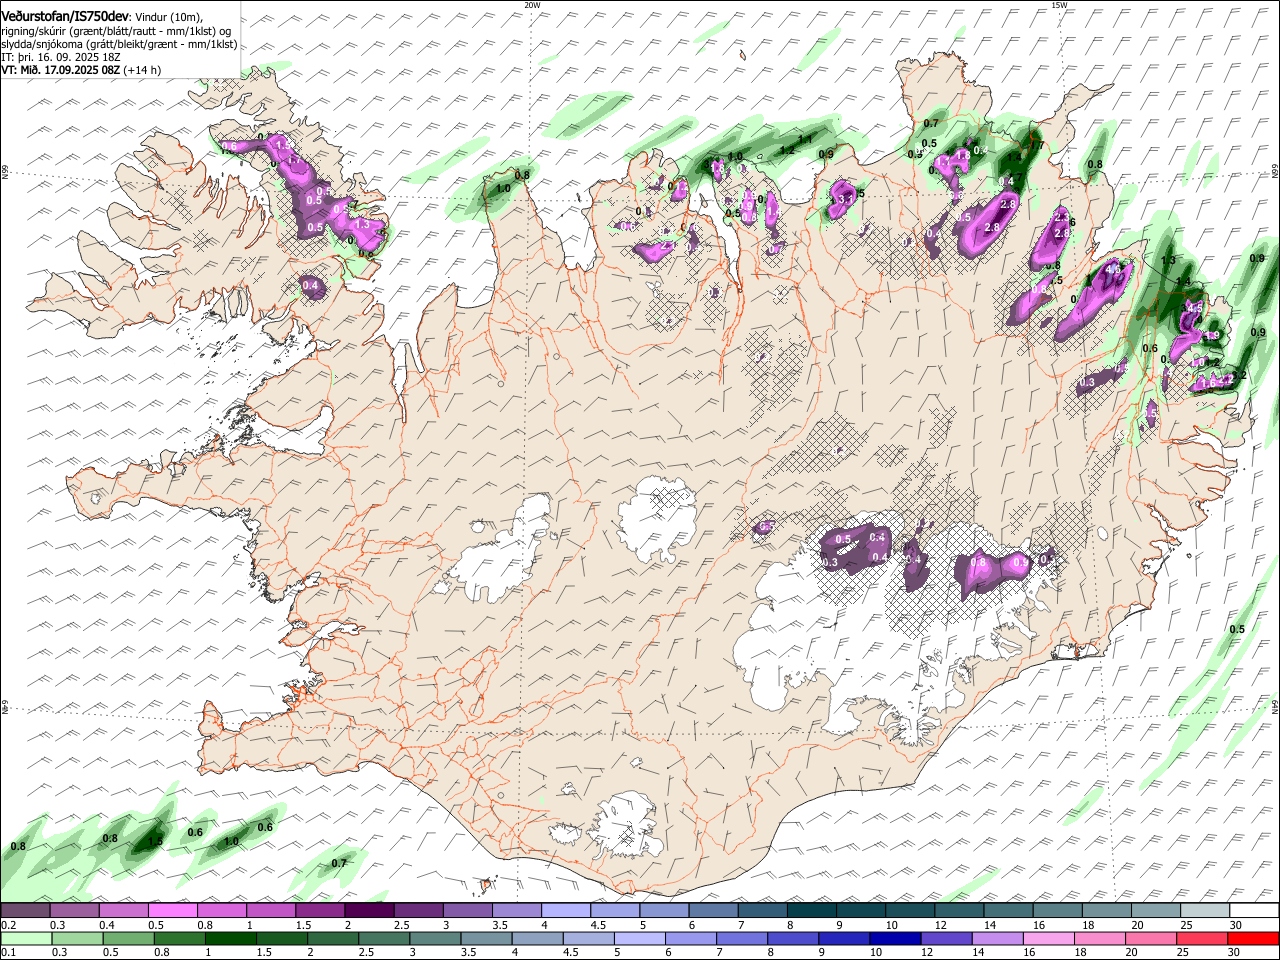Click the 15W longitude label
Image resolution: width=1280 pixels, height=960 pixels.
point(1059,5)
